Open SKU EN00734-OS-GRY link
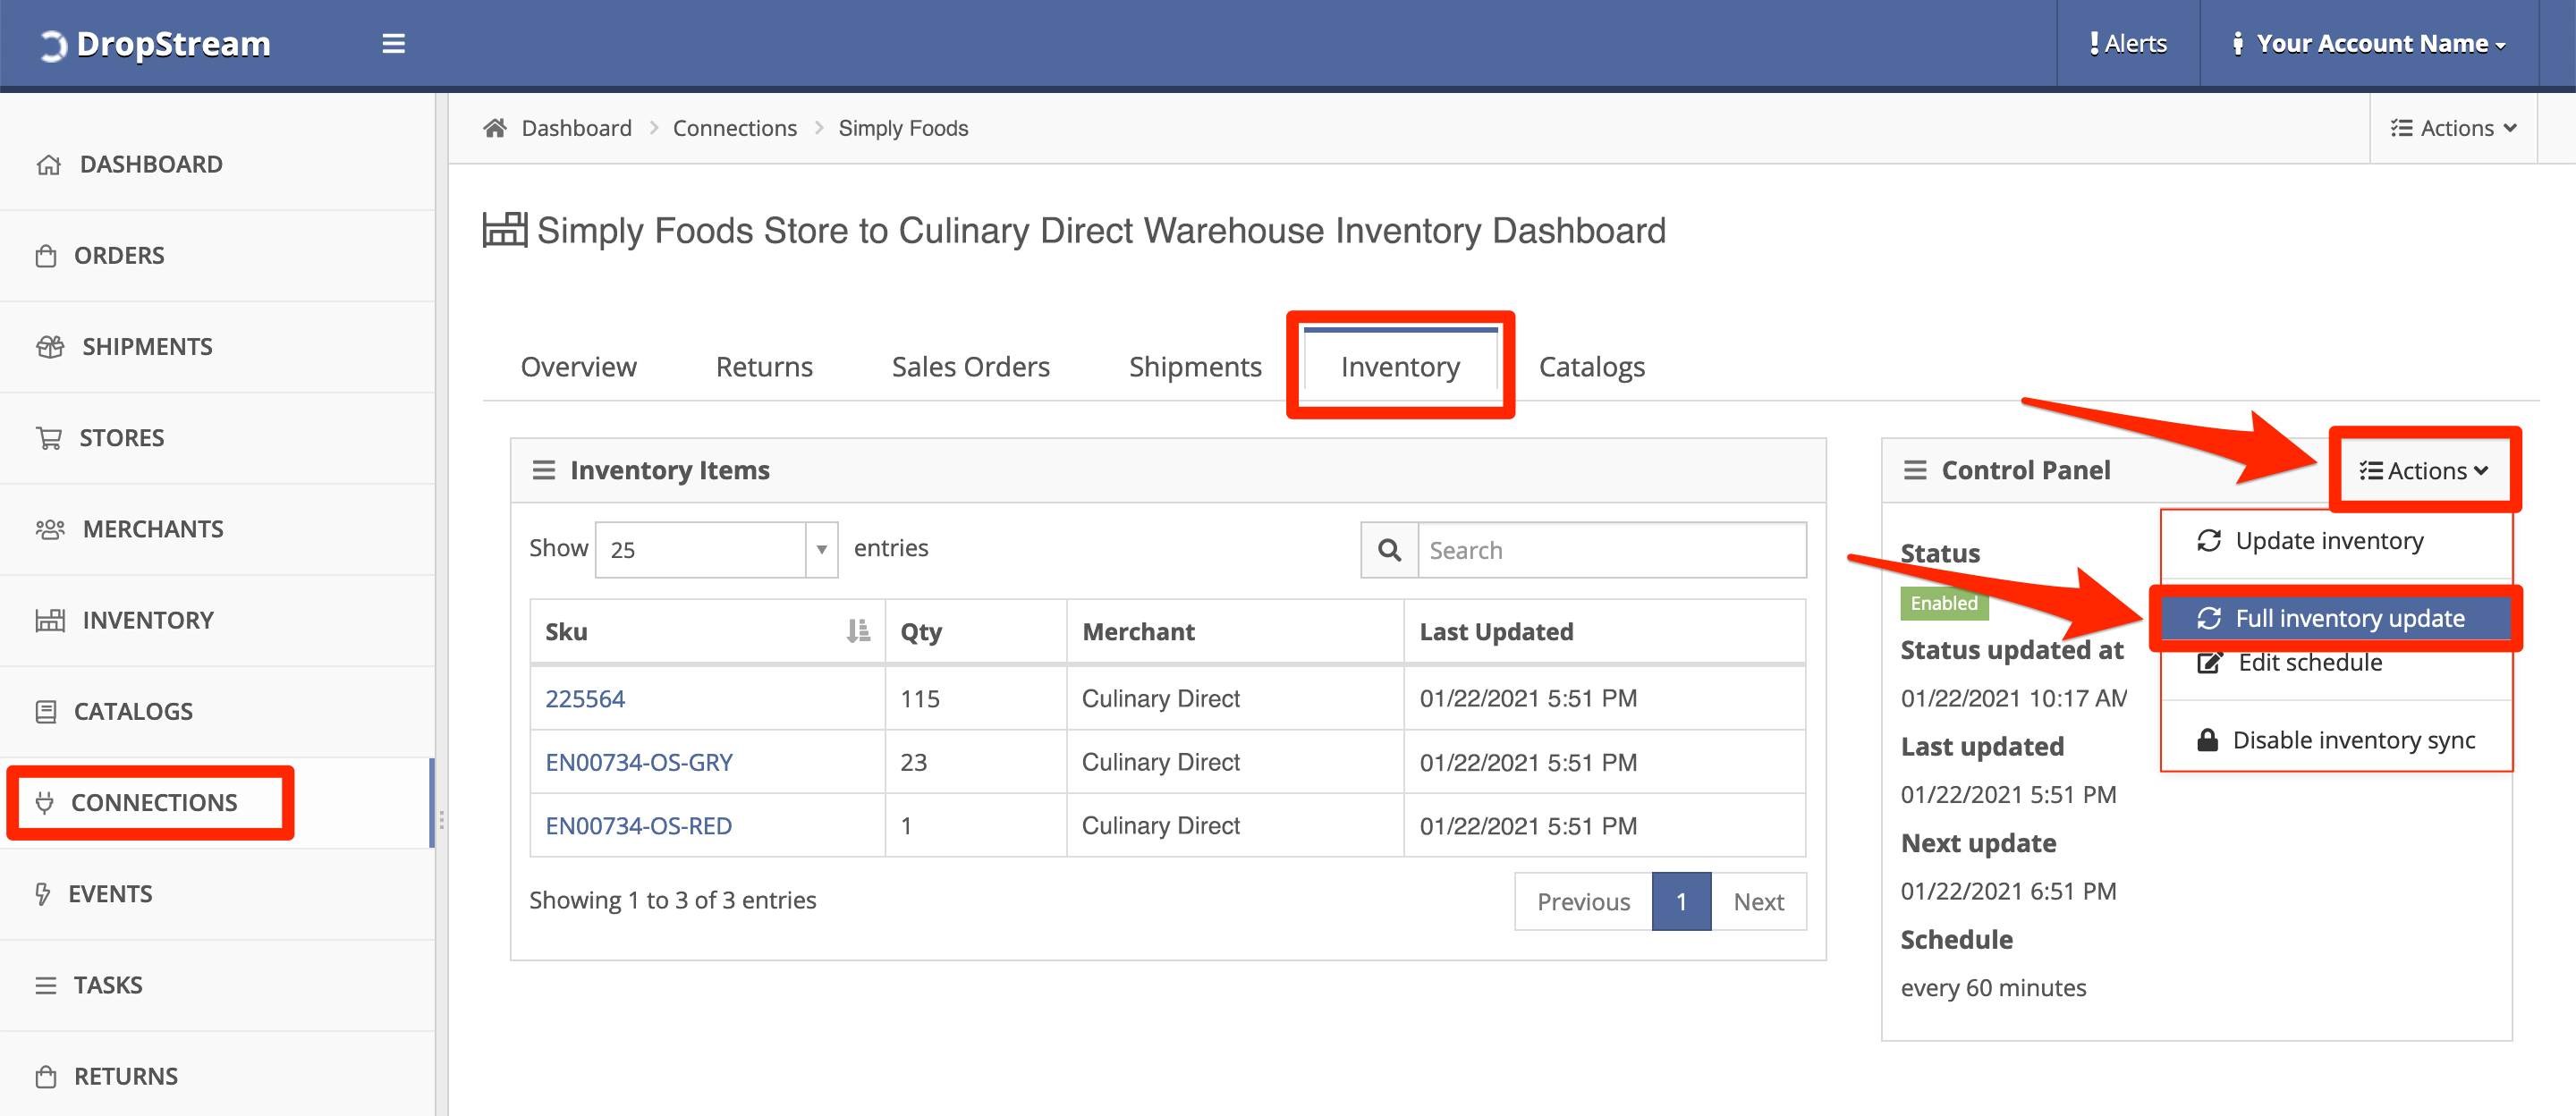This screenshot has height=1116, width=2576. point(638,763)
